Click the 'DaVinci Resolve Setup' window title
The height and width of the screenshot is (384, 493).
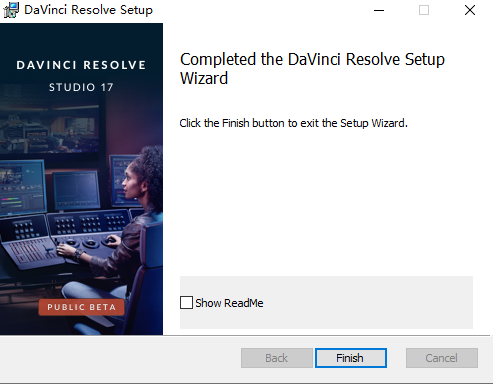click(x=88, y=10)
